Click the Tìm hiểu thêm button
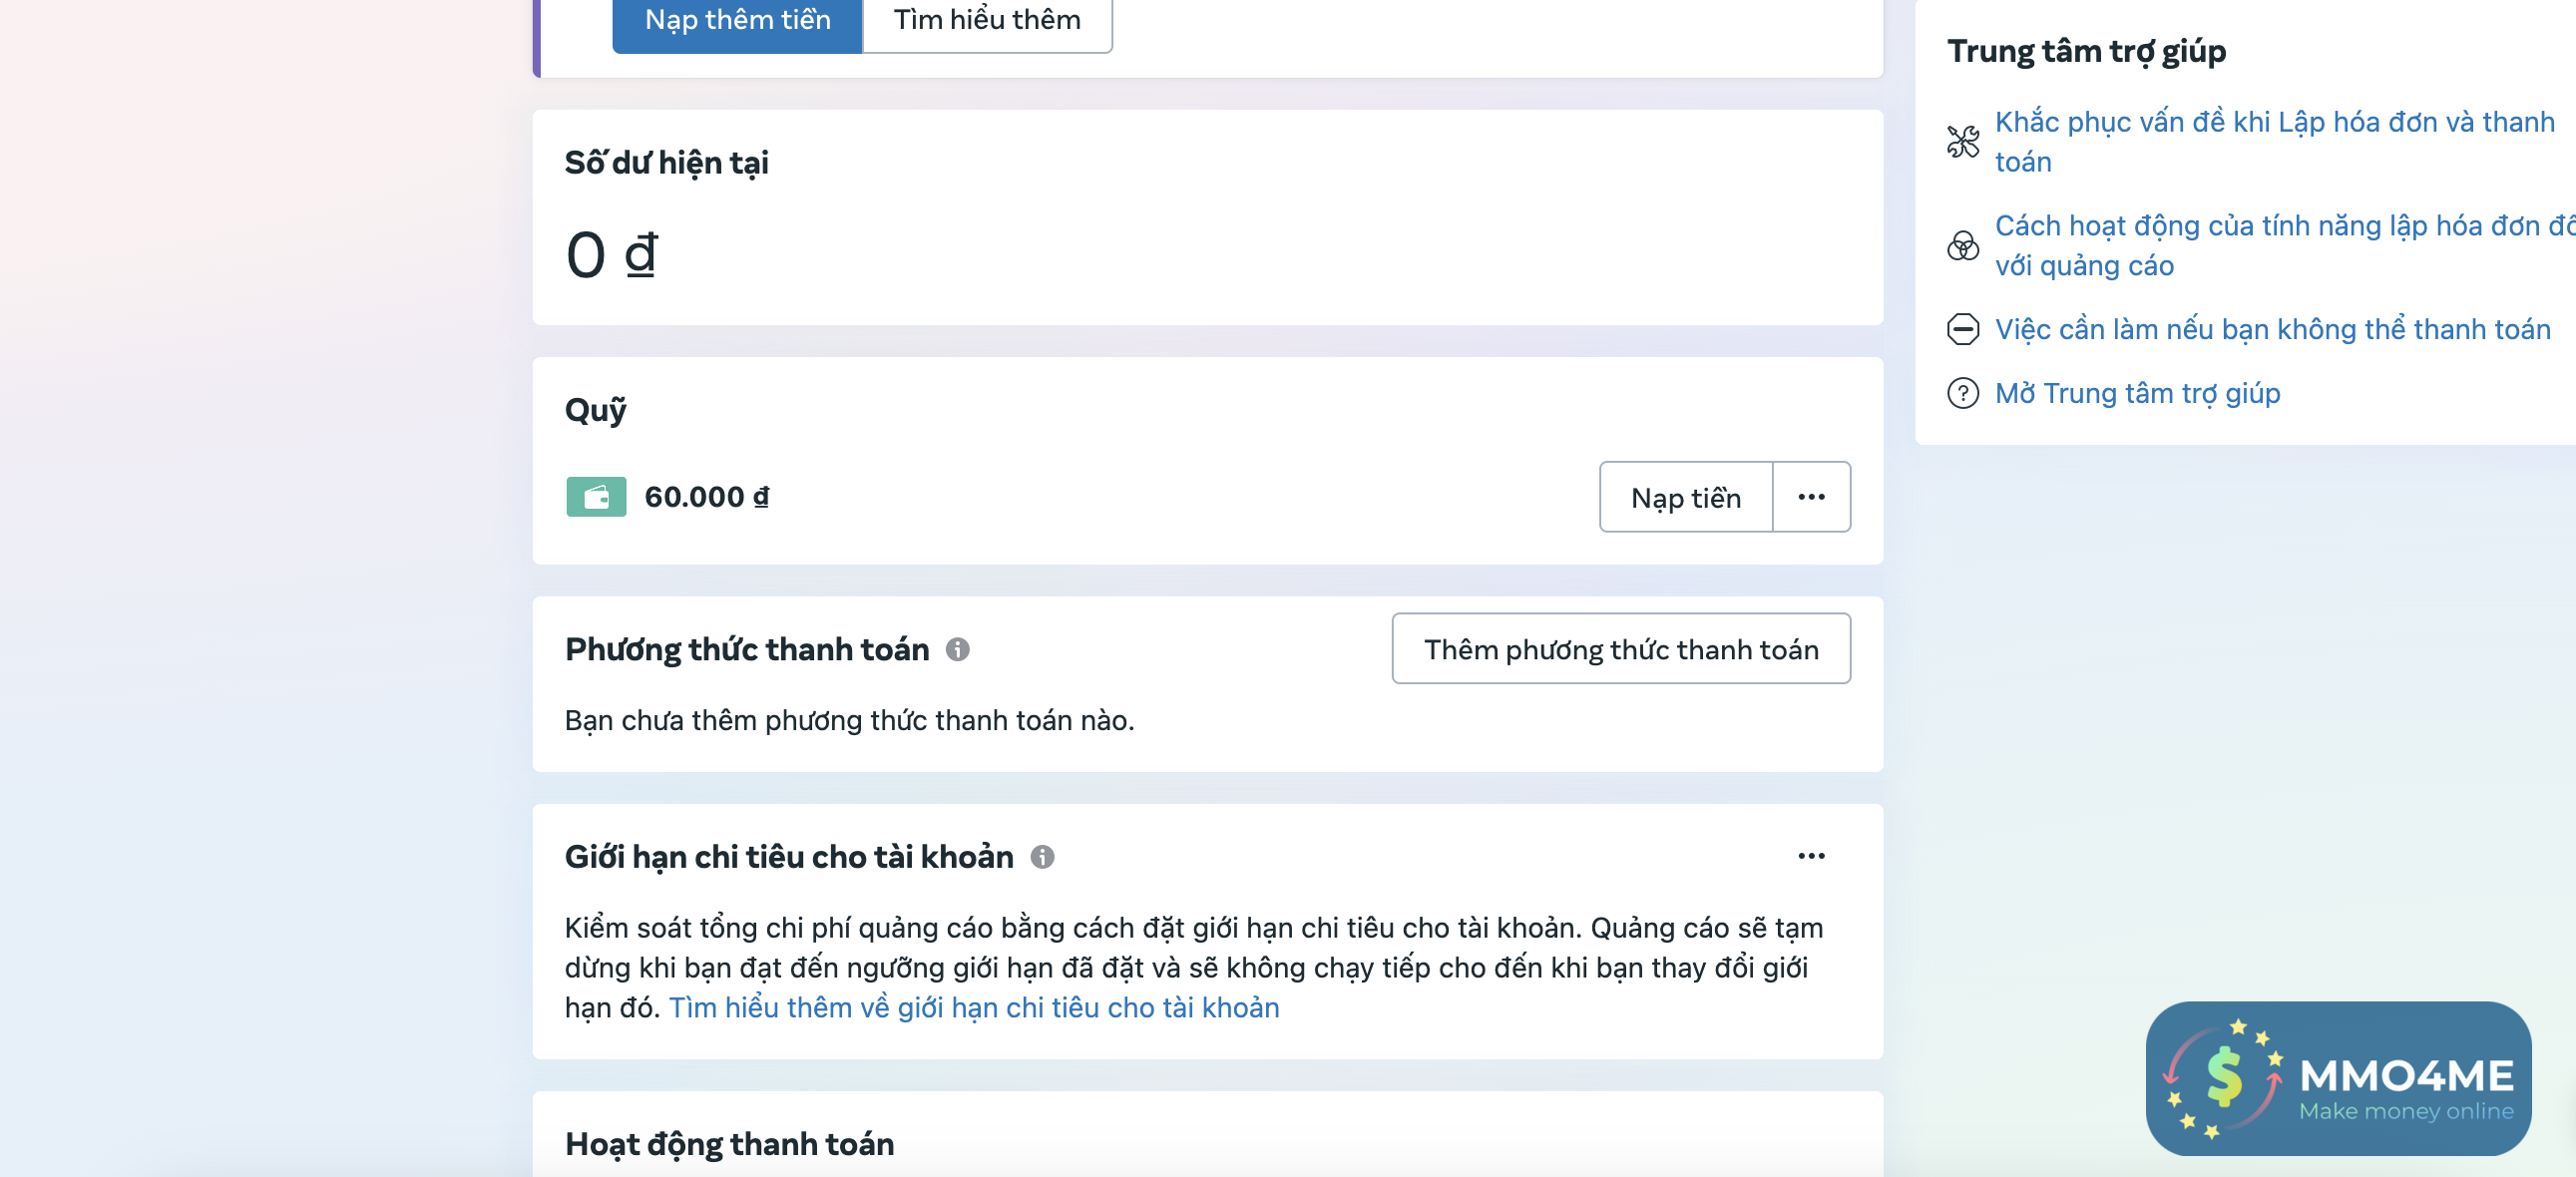This screenshot has height=1177, width=2576. (986, 20)
